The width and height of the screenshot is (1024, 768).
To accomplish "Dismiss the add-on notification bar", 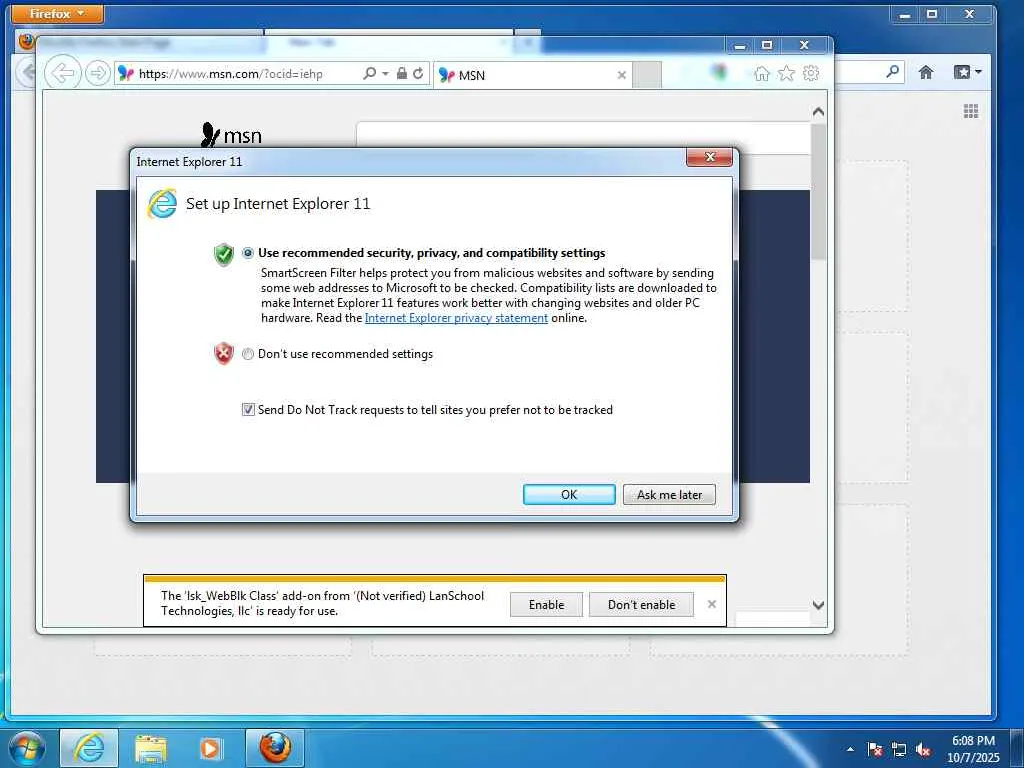I will click(712, 604).
